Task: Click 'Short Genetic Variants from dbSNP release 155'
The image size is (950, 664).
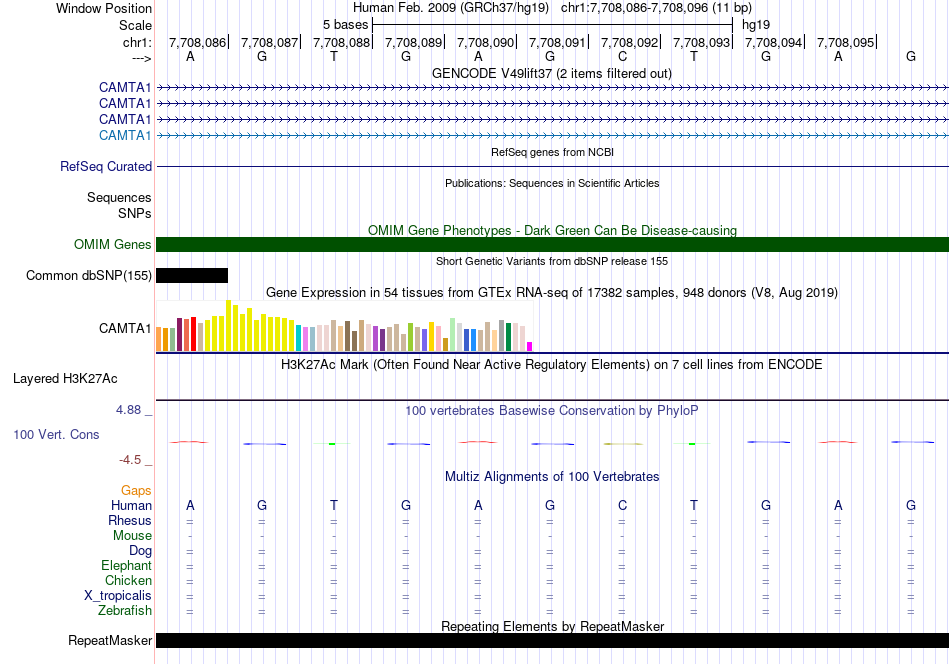Action: point(552,261)
